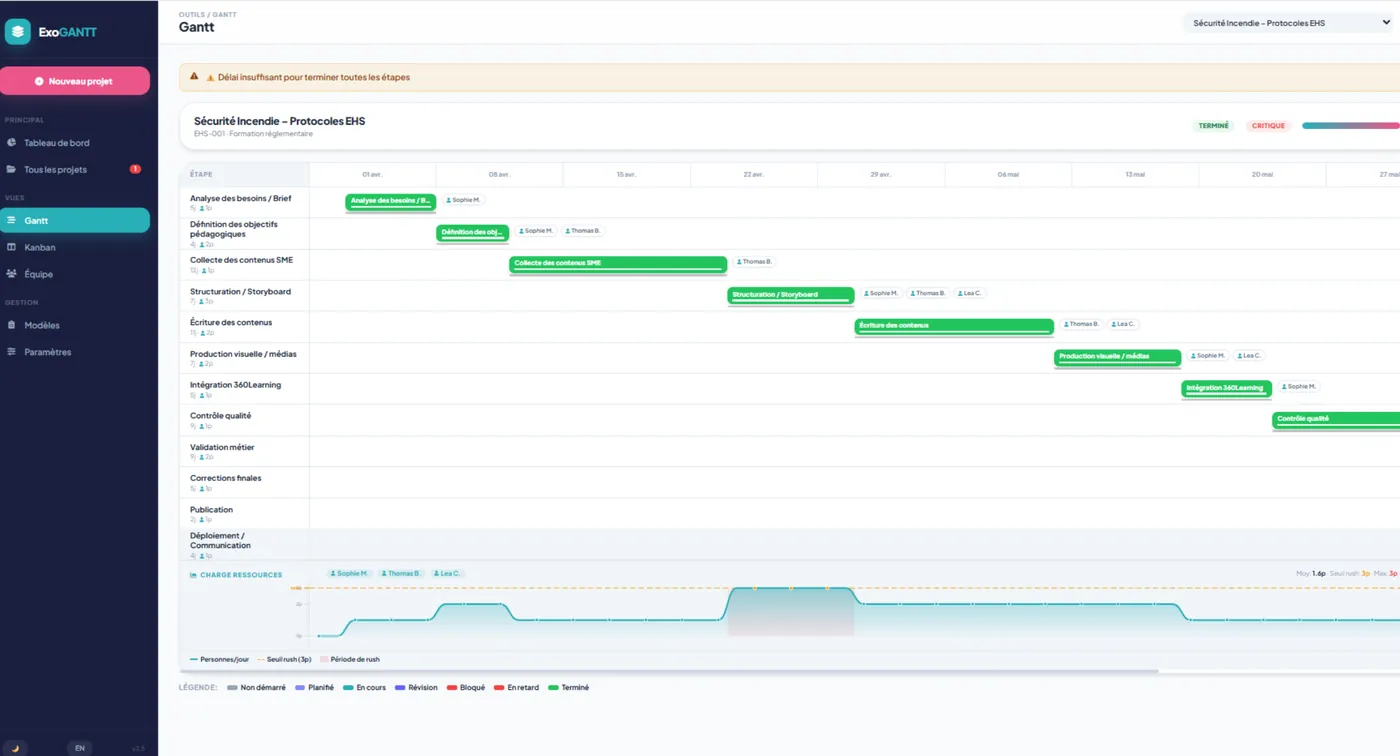Click the En retard legend item

[x=517, y=688]
